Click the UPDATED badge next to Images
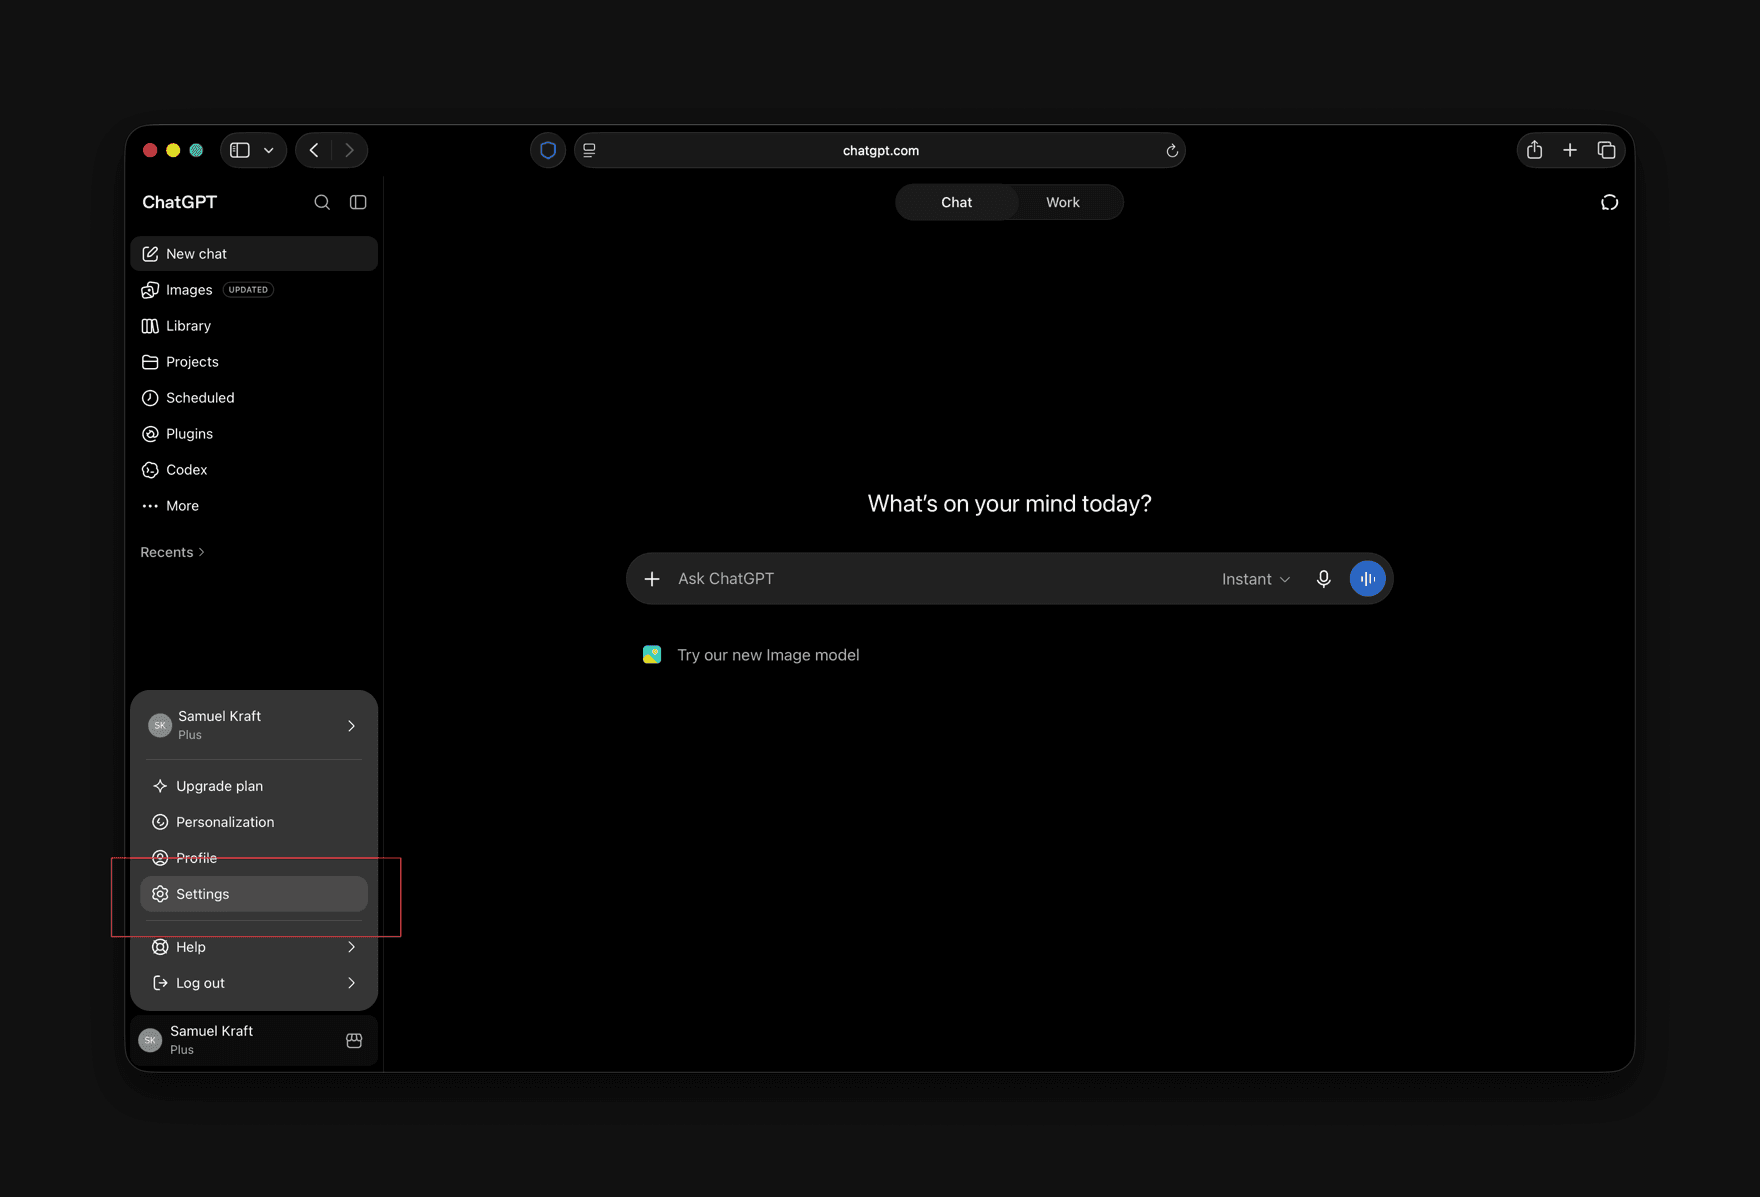 (x=248, y=290)
